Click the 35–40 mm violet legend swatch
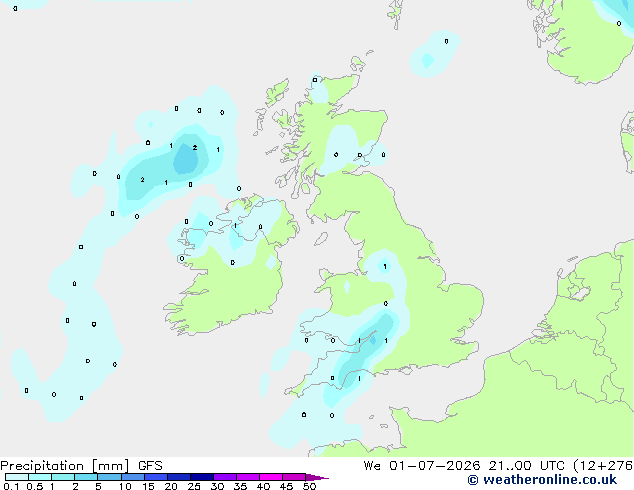 pyautogui.click(x=248, y=477)
